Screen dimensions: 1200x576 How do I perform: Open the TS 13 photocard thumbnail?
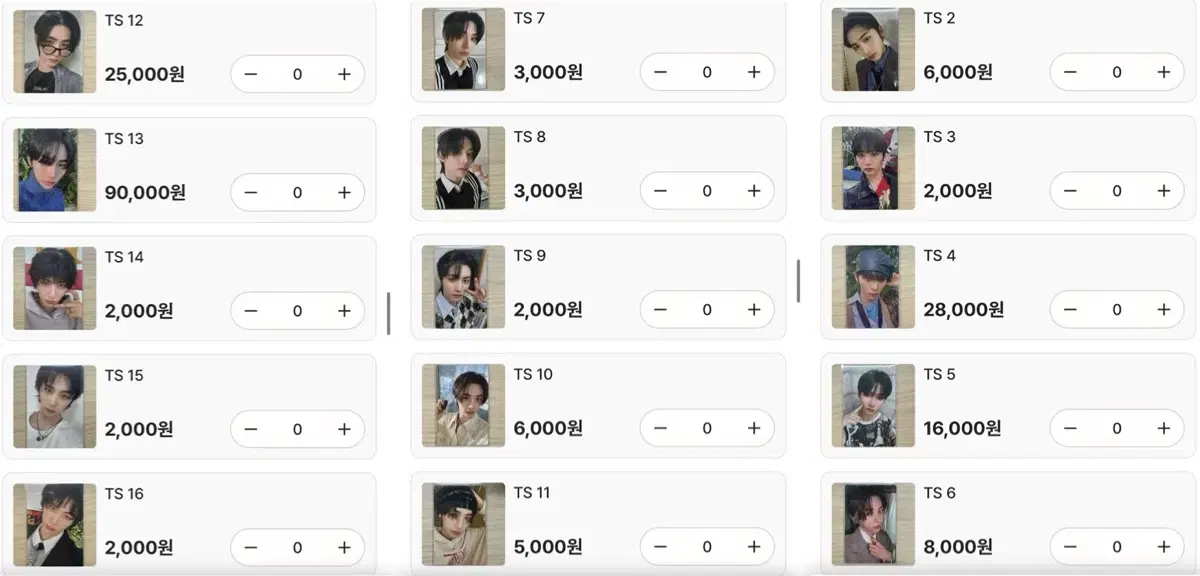tap(55, 170)
